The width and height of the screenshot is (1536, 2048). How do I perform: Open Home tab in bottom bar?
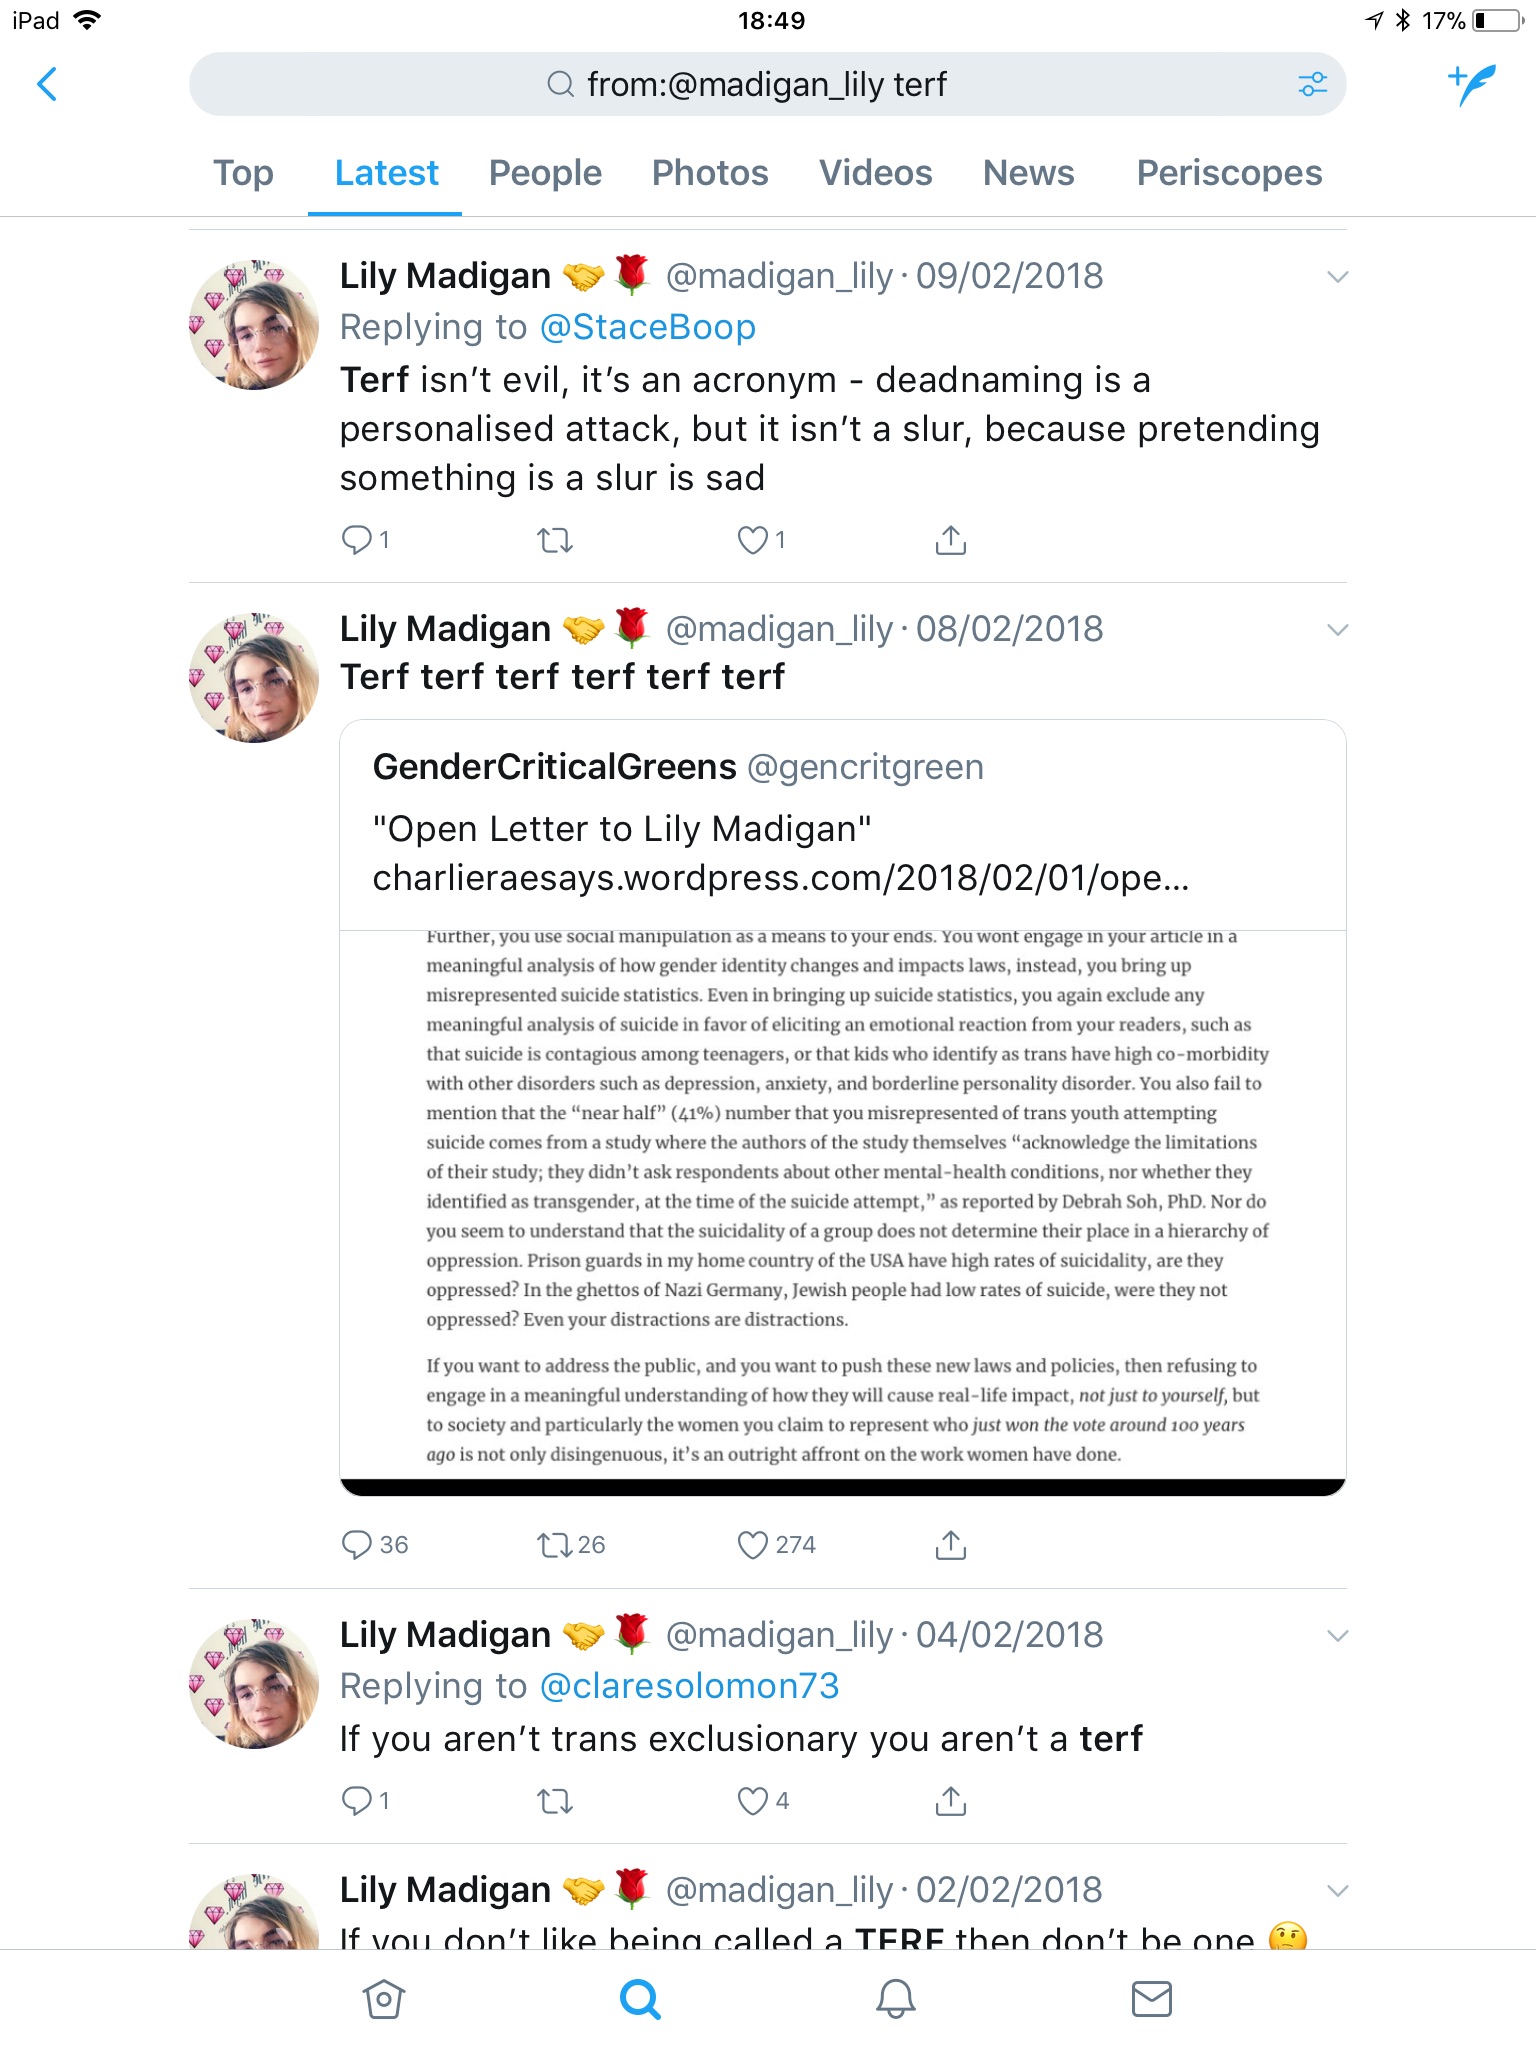click(384, 1999)
